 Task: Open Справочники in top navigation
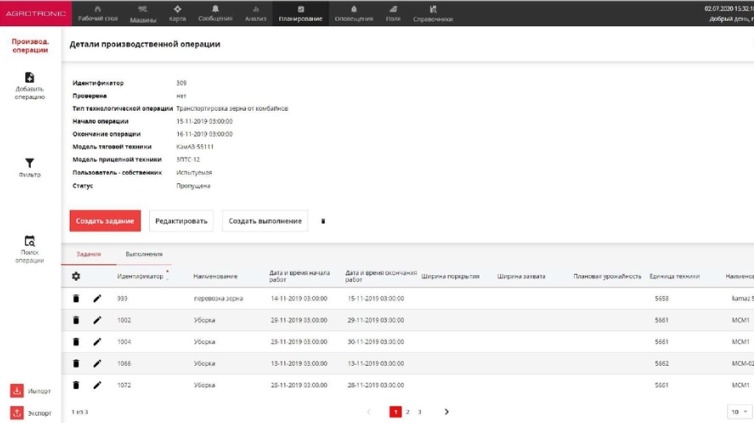click(433, 13)
